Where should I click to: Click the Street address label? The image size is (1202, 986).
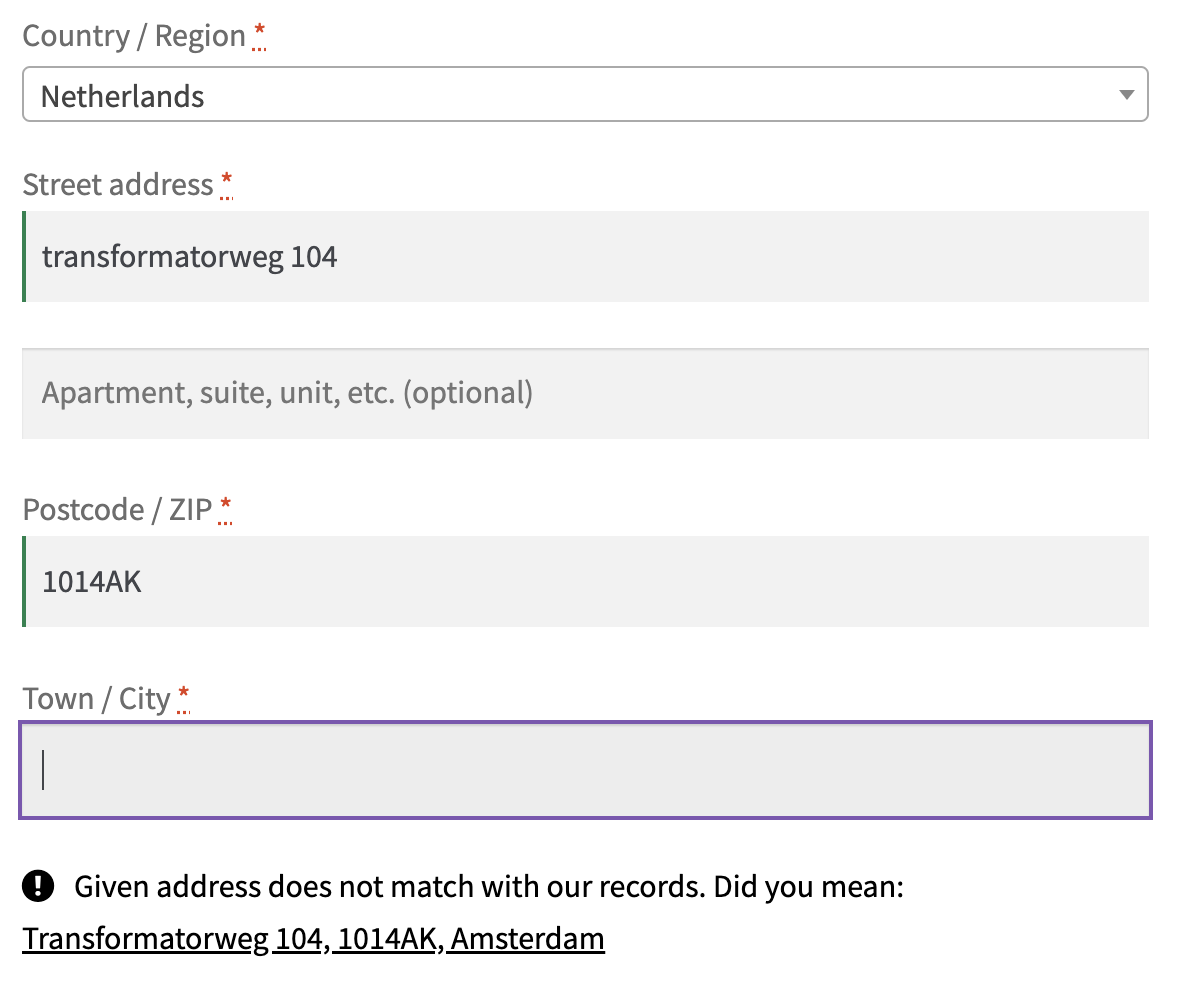coord(118,185)
